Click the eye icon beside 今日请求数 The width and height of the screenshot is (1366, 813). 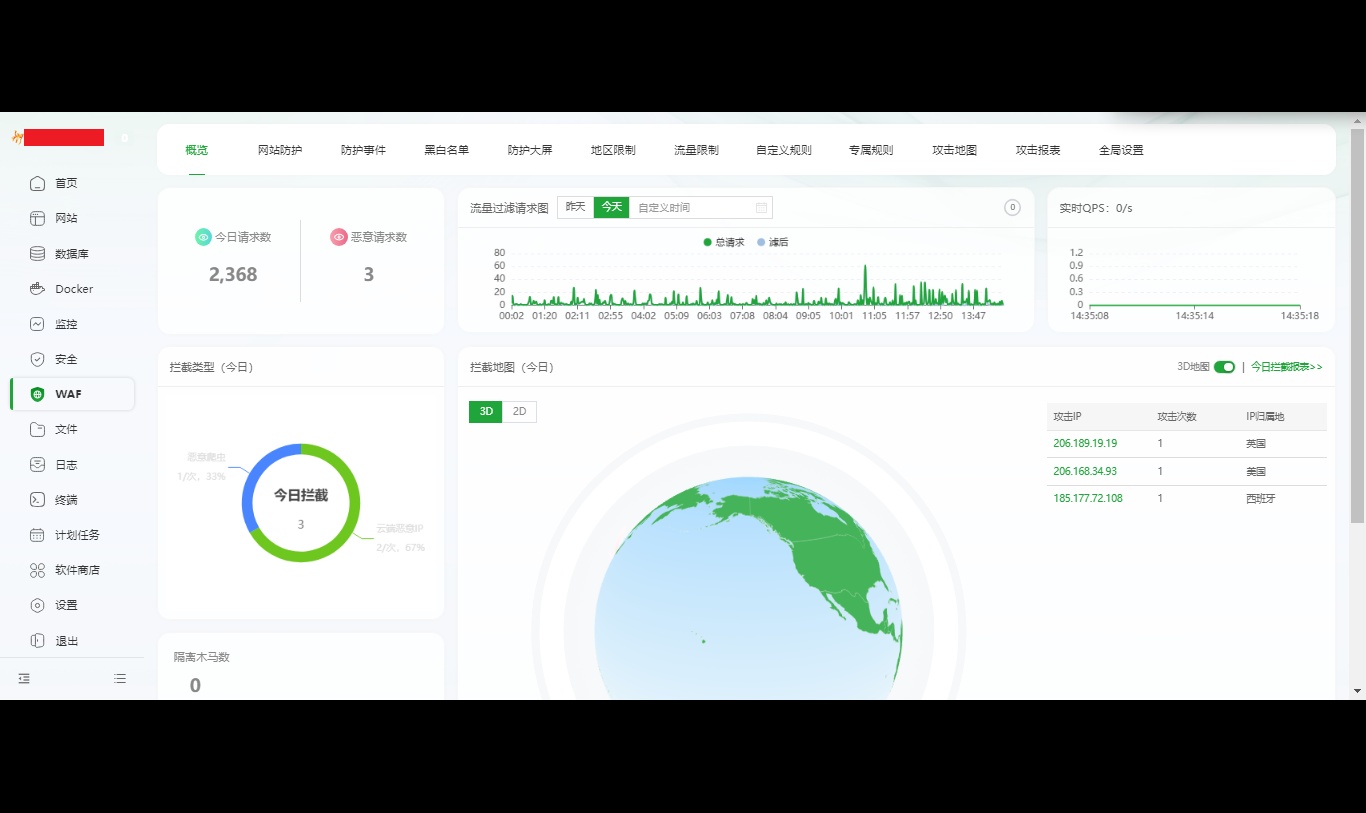pyautogui.click(x=203, y=237)
